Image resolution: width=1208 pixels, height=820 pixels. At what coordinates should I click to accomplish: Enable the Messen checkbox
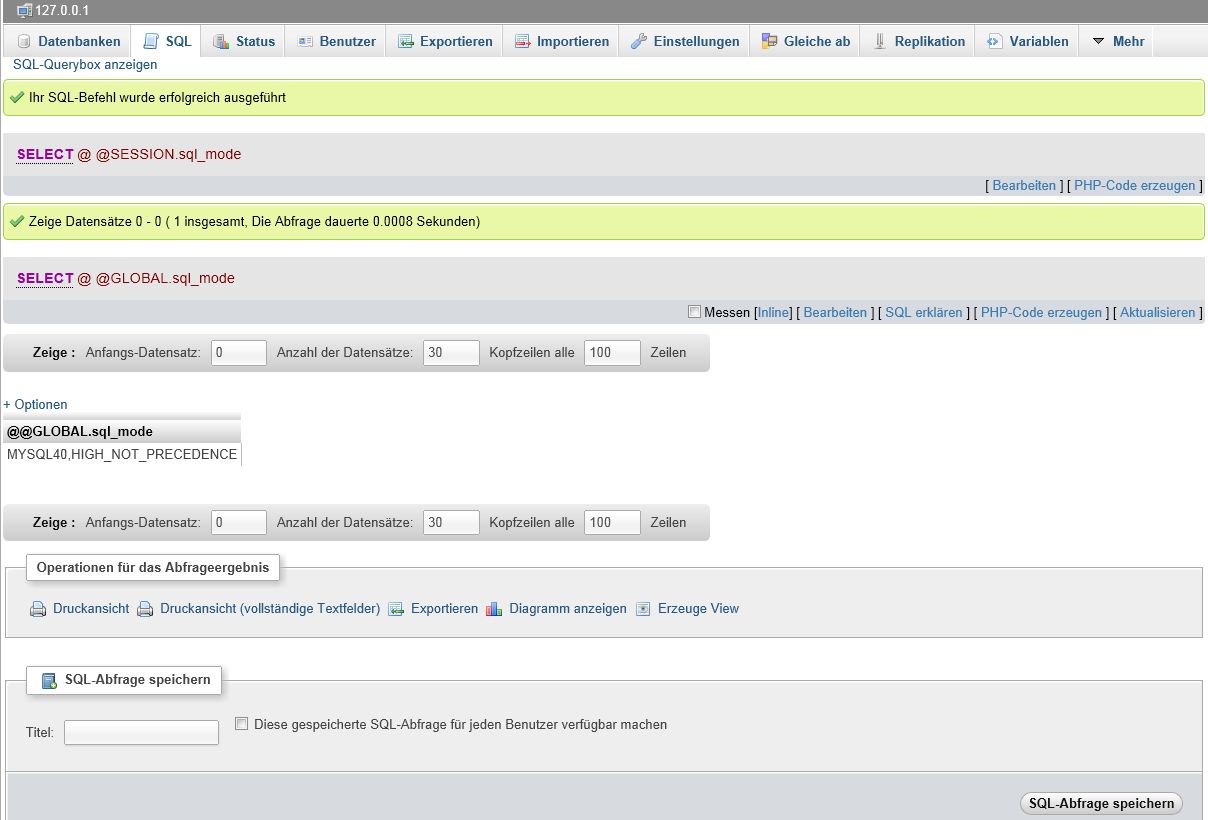[695, 312]
